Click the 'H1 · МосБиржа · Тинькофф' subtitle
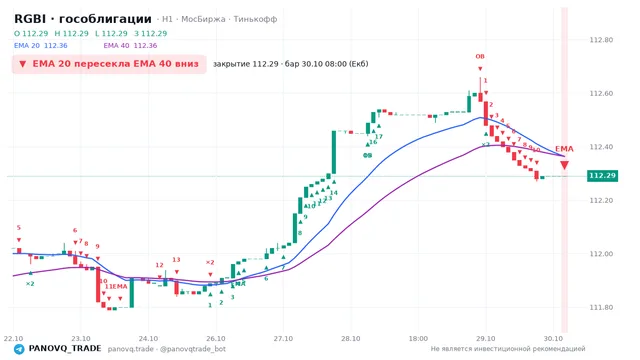Viewport: 640px width, 360px height. click(220, 19)
